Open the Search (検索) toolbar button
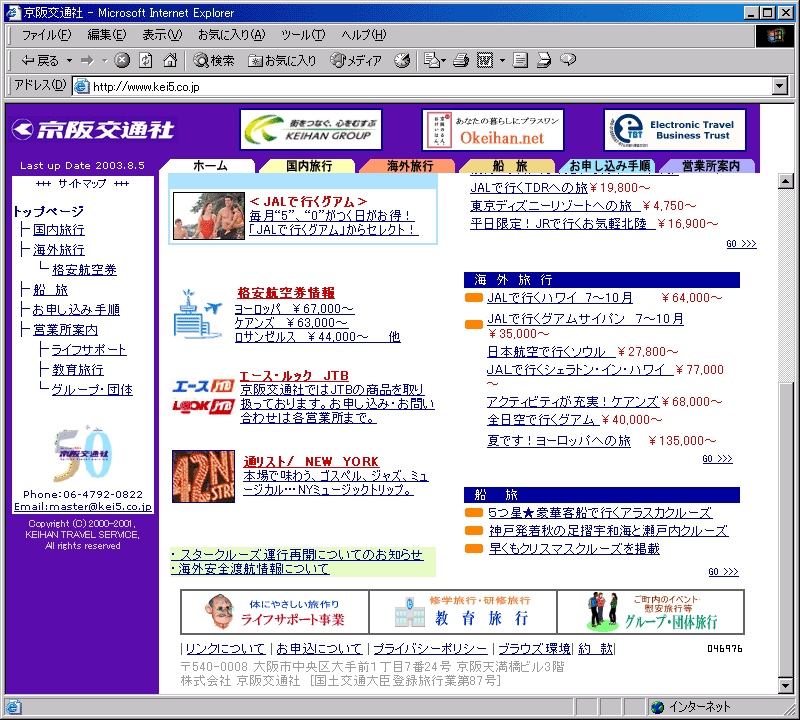 pos(214,61)
